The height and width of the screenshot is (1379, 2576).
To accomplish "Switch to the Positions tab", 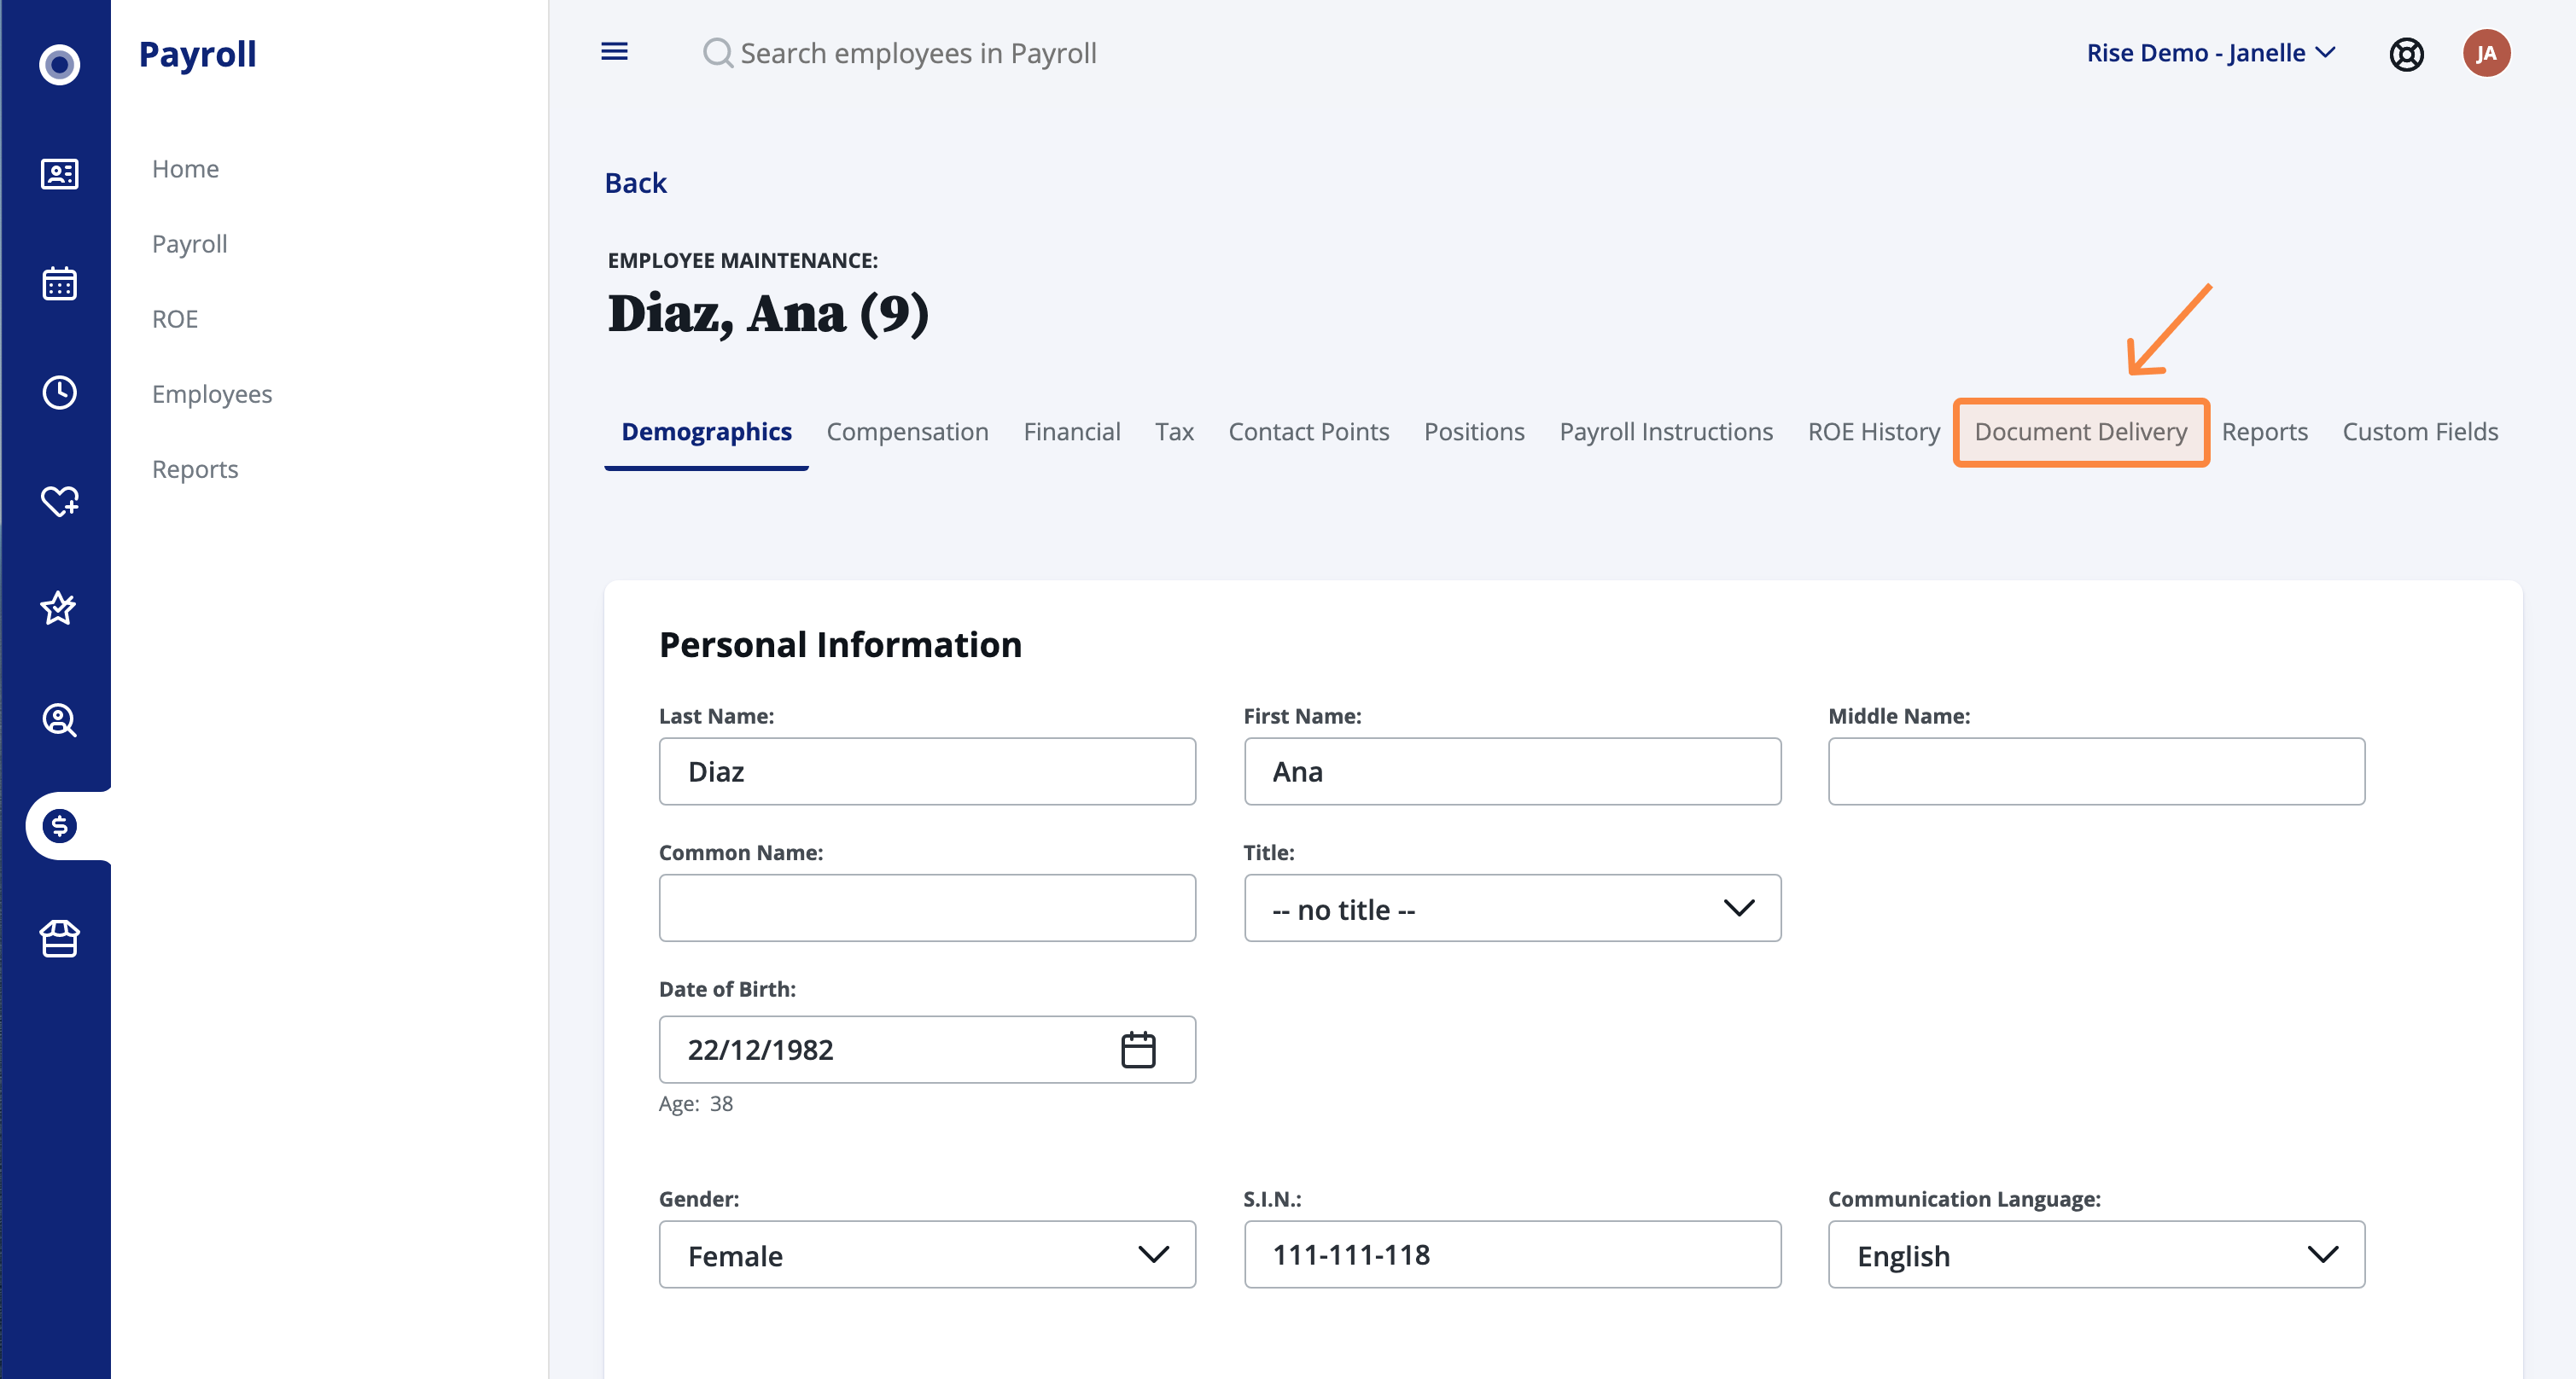I will tap(1474, 432).
